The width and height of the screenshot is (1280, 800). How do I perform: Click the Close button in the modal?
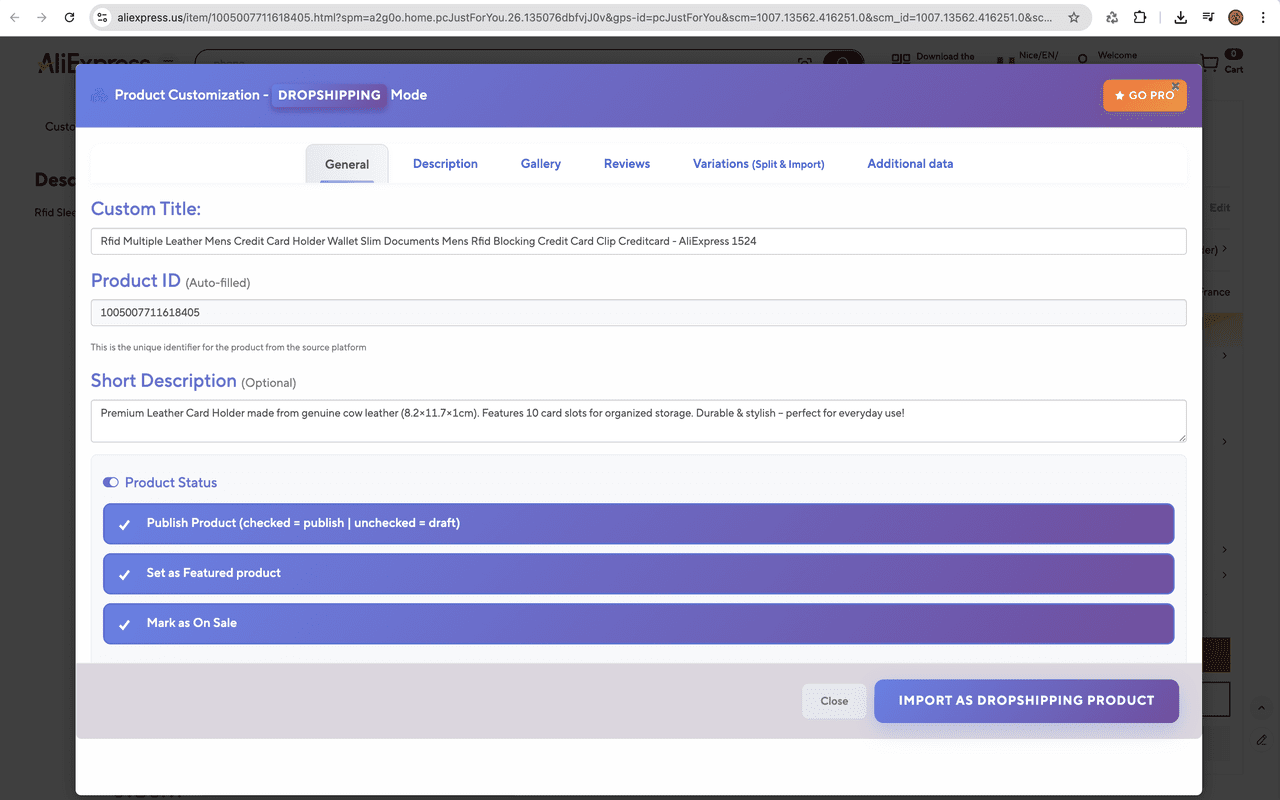pos(834,701)
